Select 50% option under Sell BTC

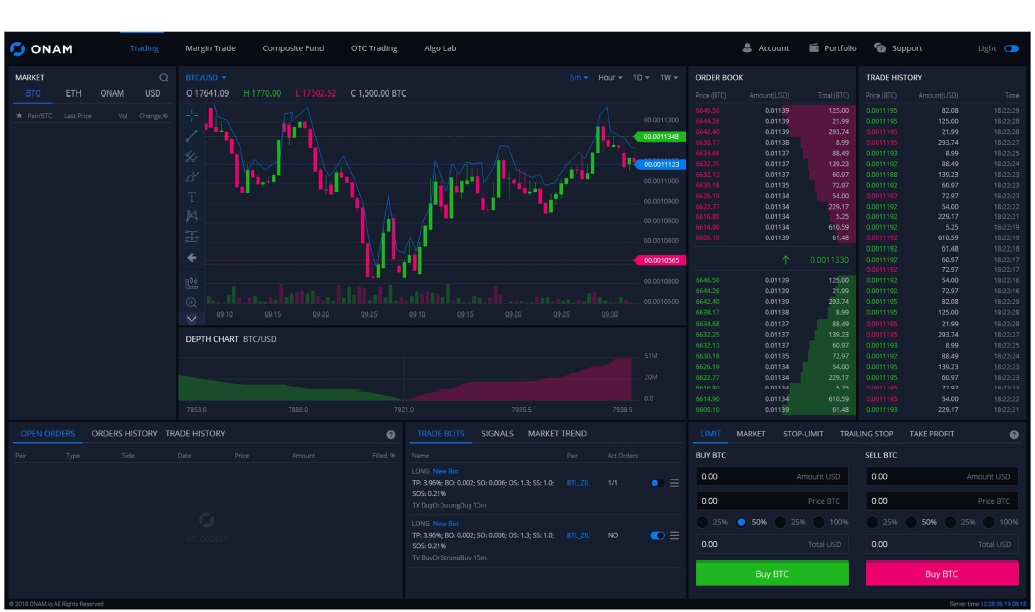tap(911, 522)
